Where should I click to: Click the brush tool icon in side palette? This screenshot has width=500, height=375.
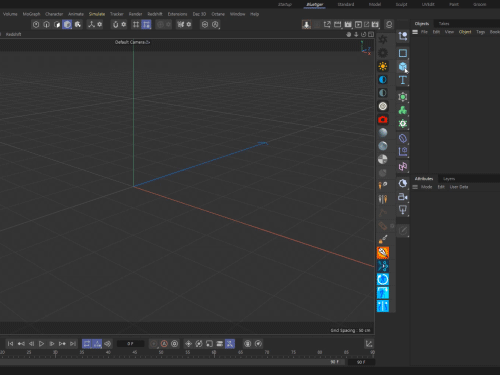pos(383,239)
